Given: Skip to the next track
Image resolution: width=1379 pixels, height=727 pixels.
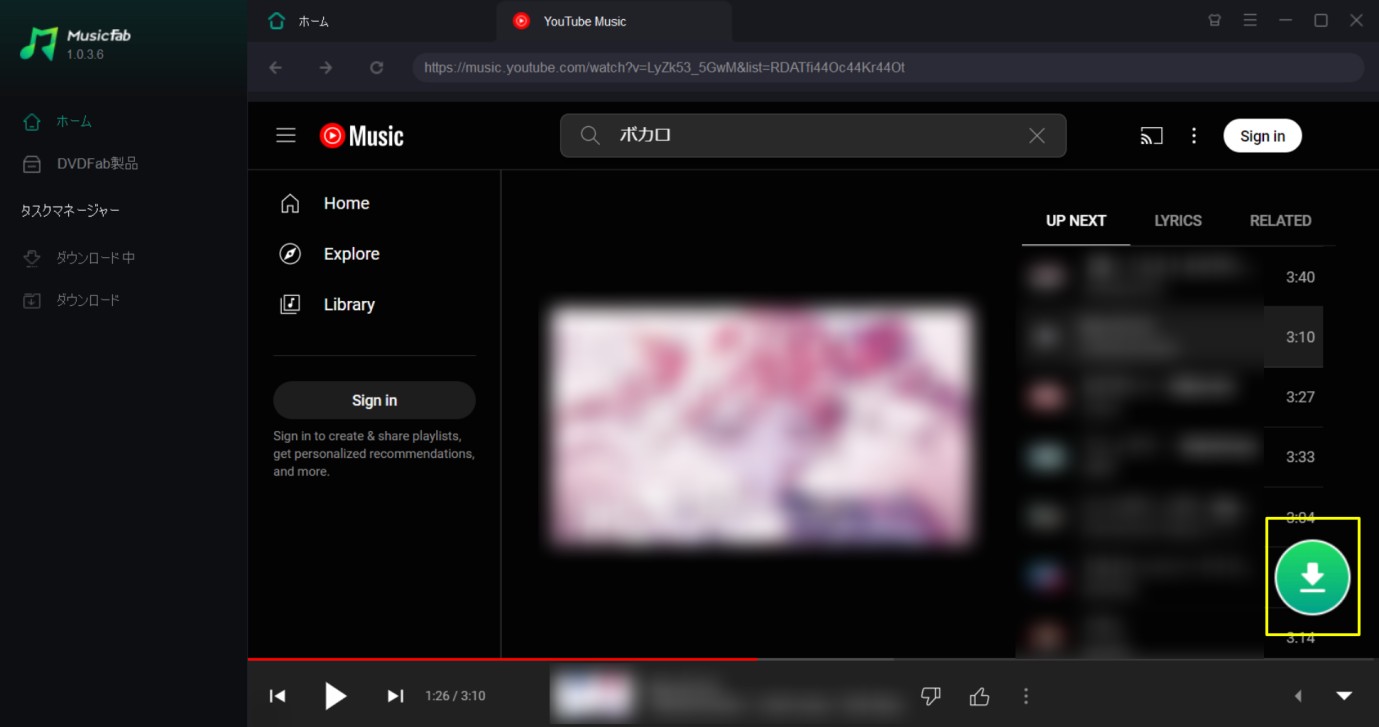Looking at the screenshot, I should click(x=395, y=696).
